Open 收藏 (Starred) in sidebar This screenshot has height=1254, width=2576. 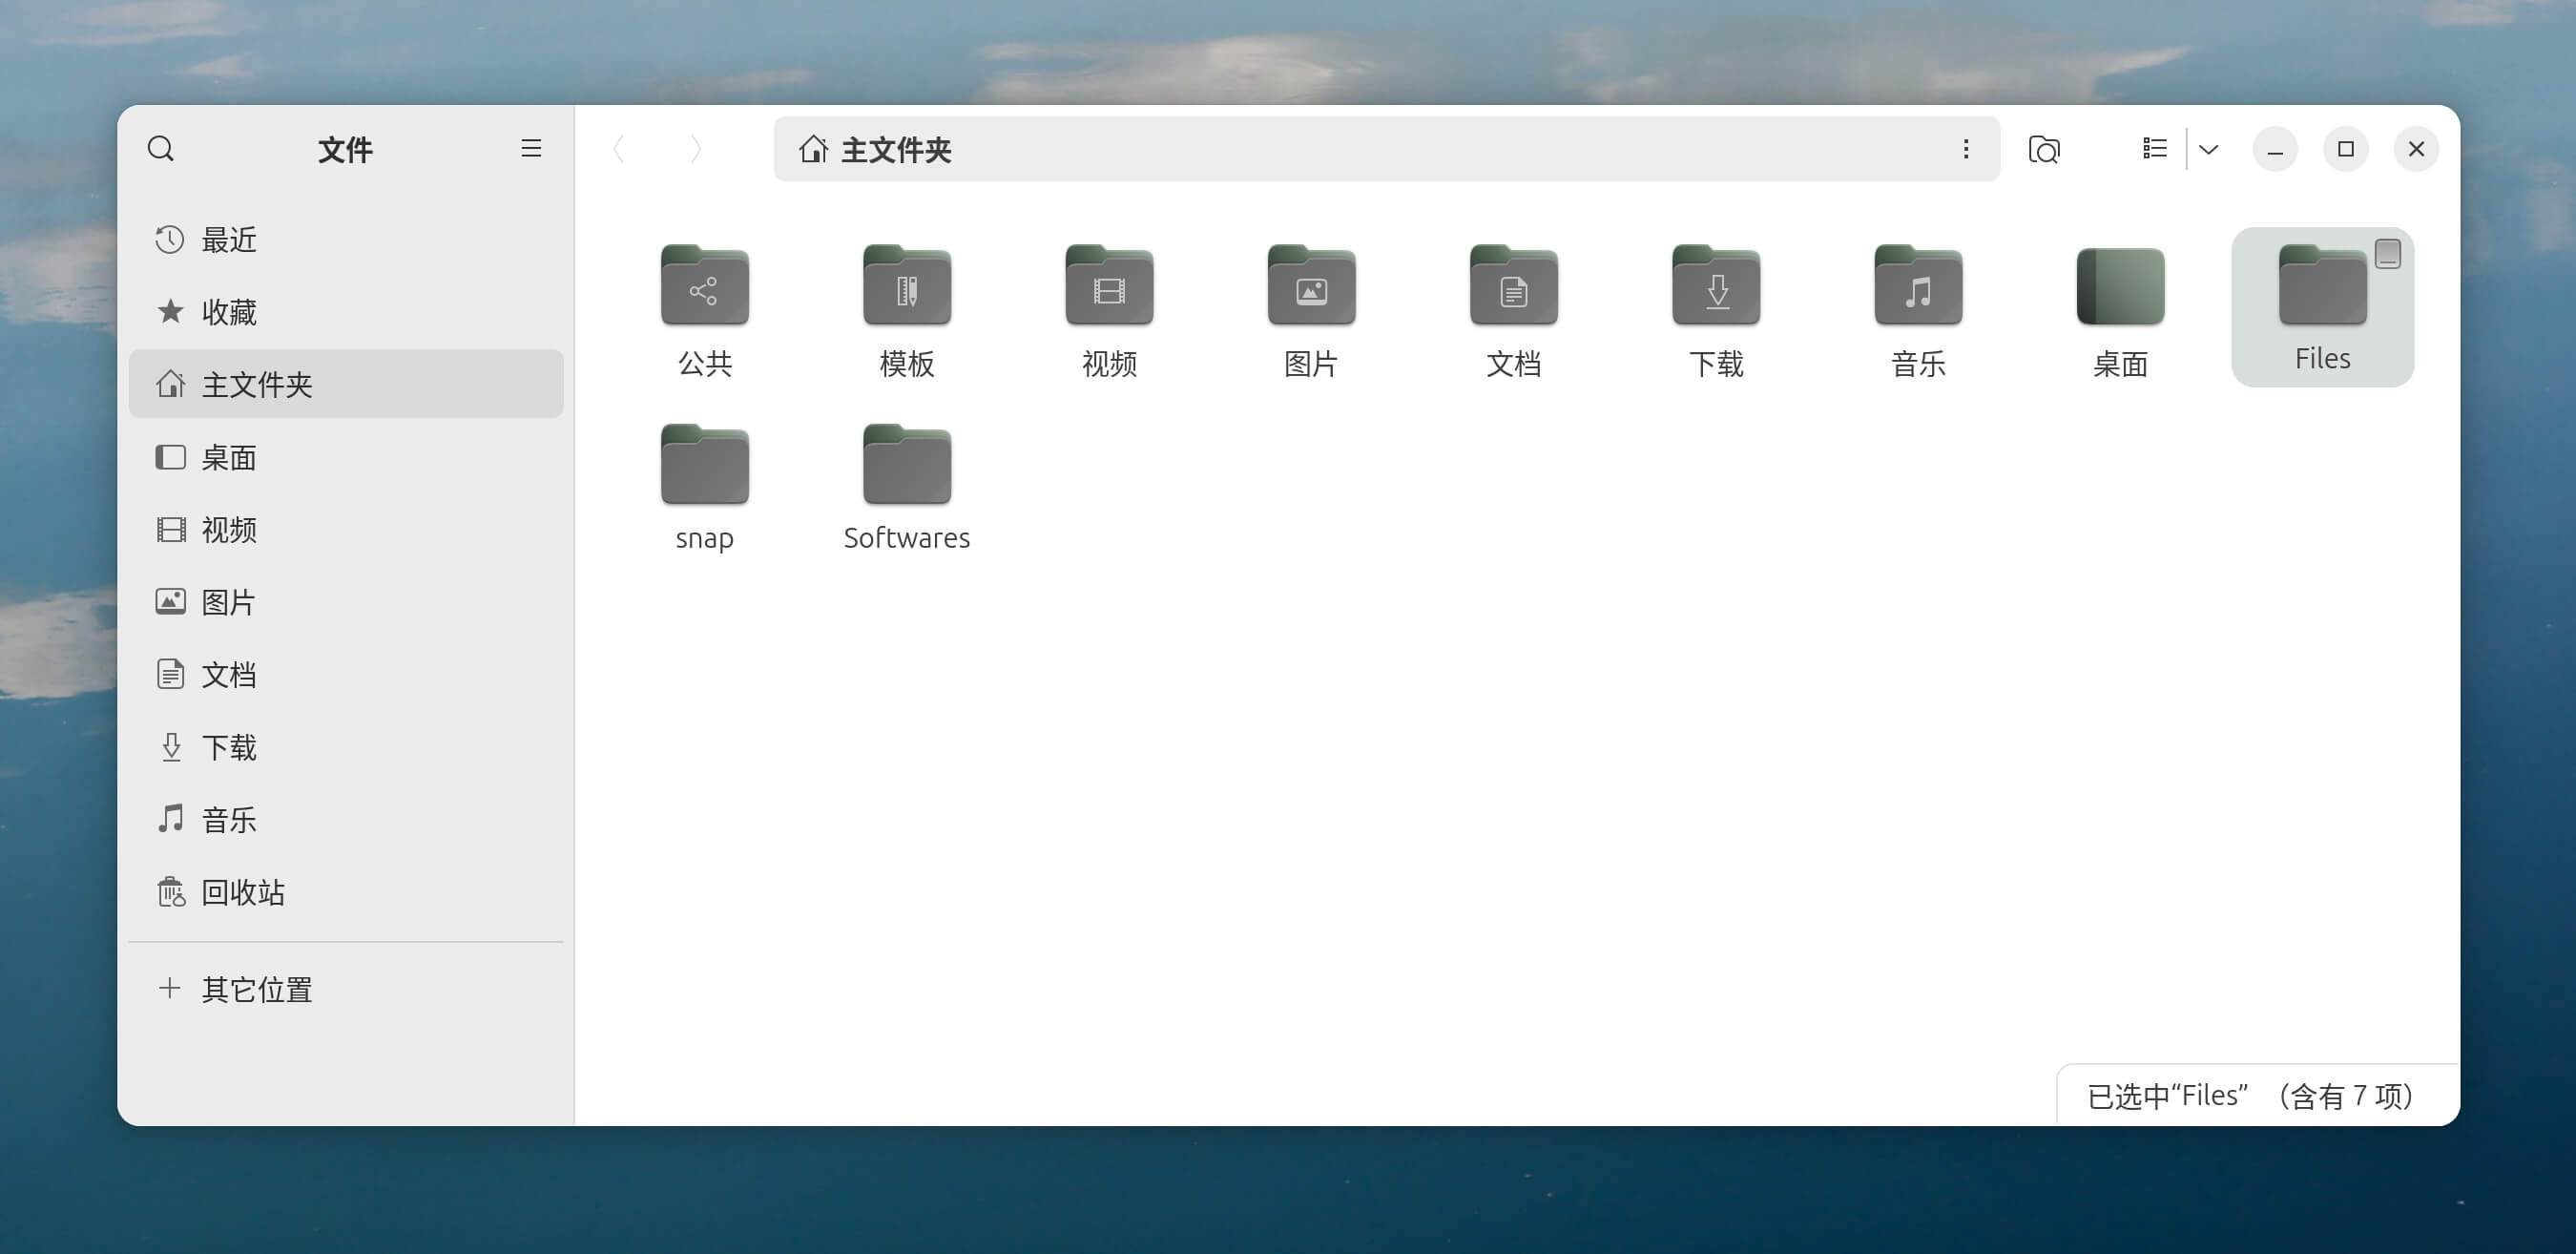(x=229, y=312)
